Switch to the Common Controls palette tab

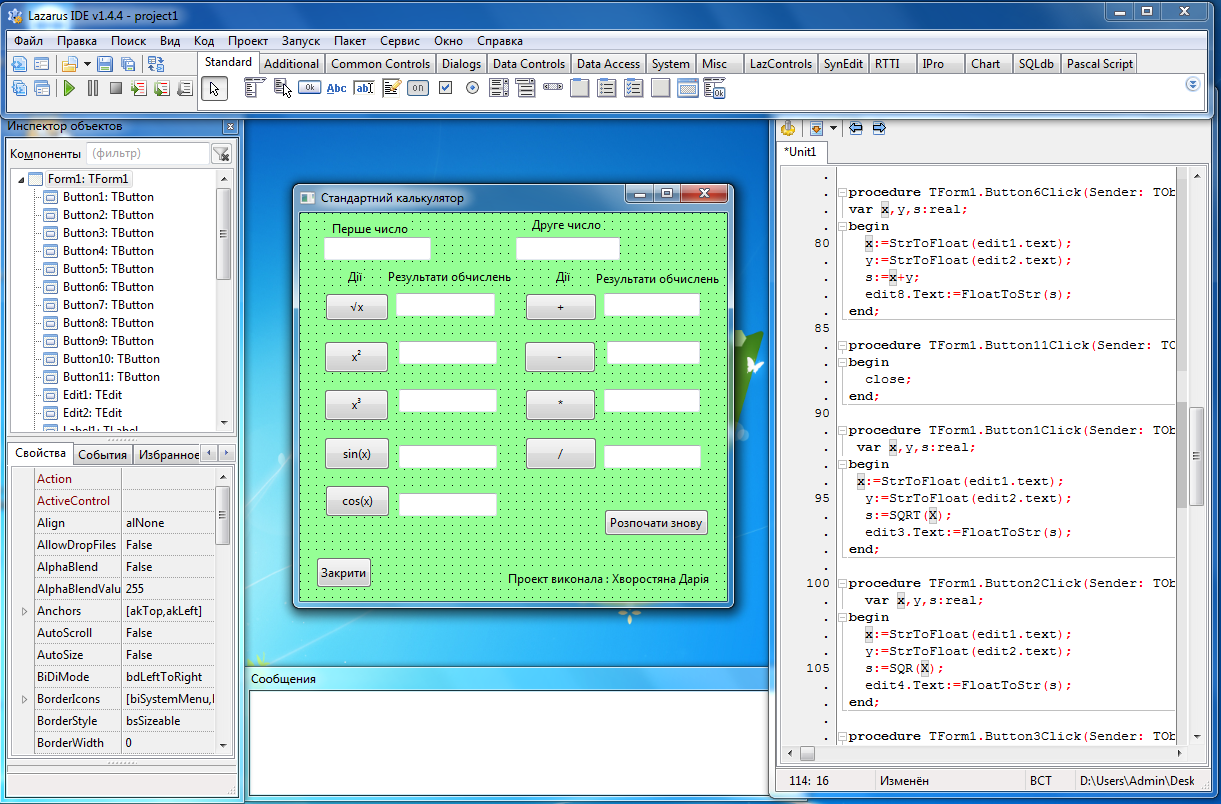380,63
